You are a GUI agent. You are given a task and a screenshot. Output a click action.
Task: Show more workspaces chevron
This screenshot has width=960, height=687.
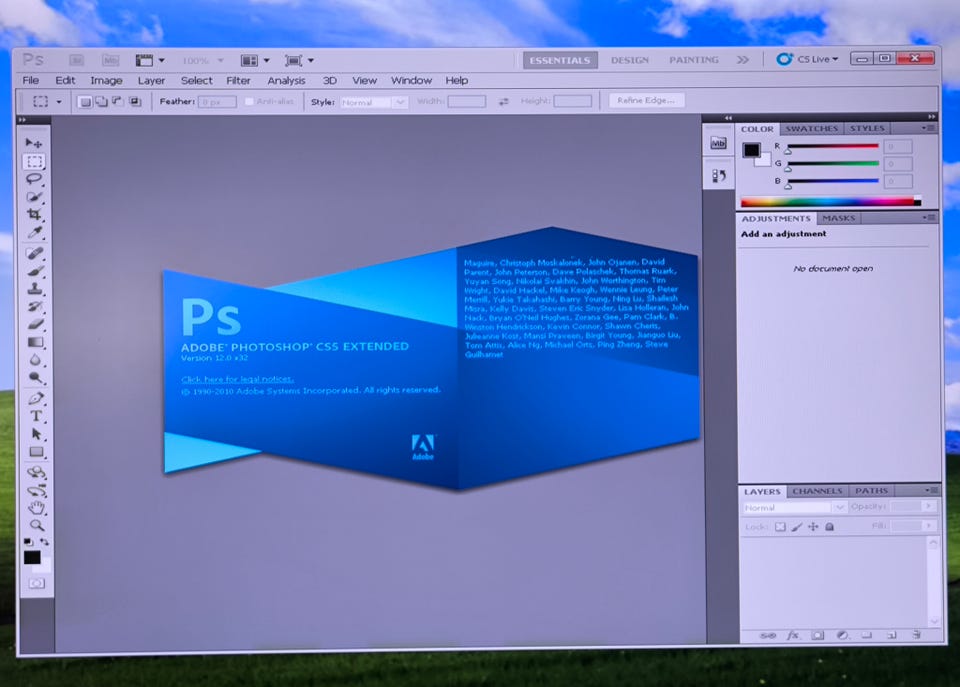tap(743, 59)
